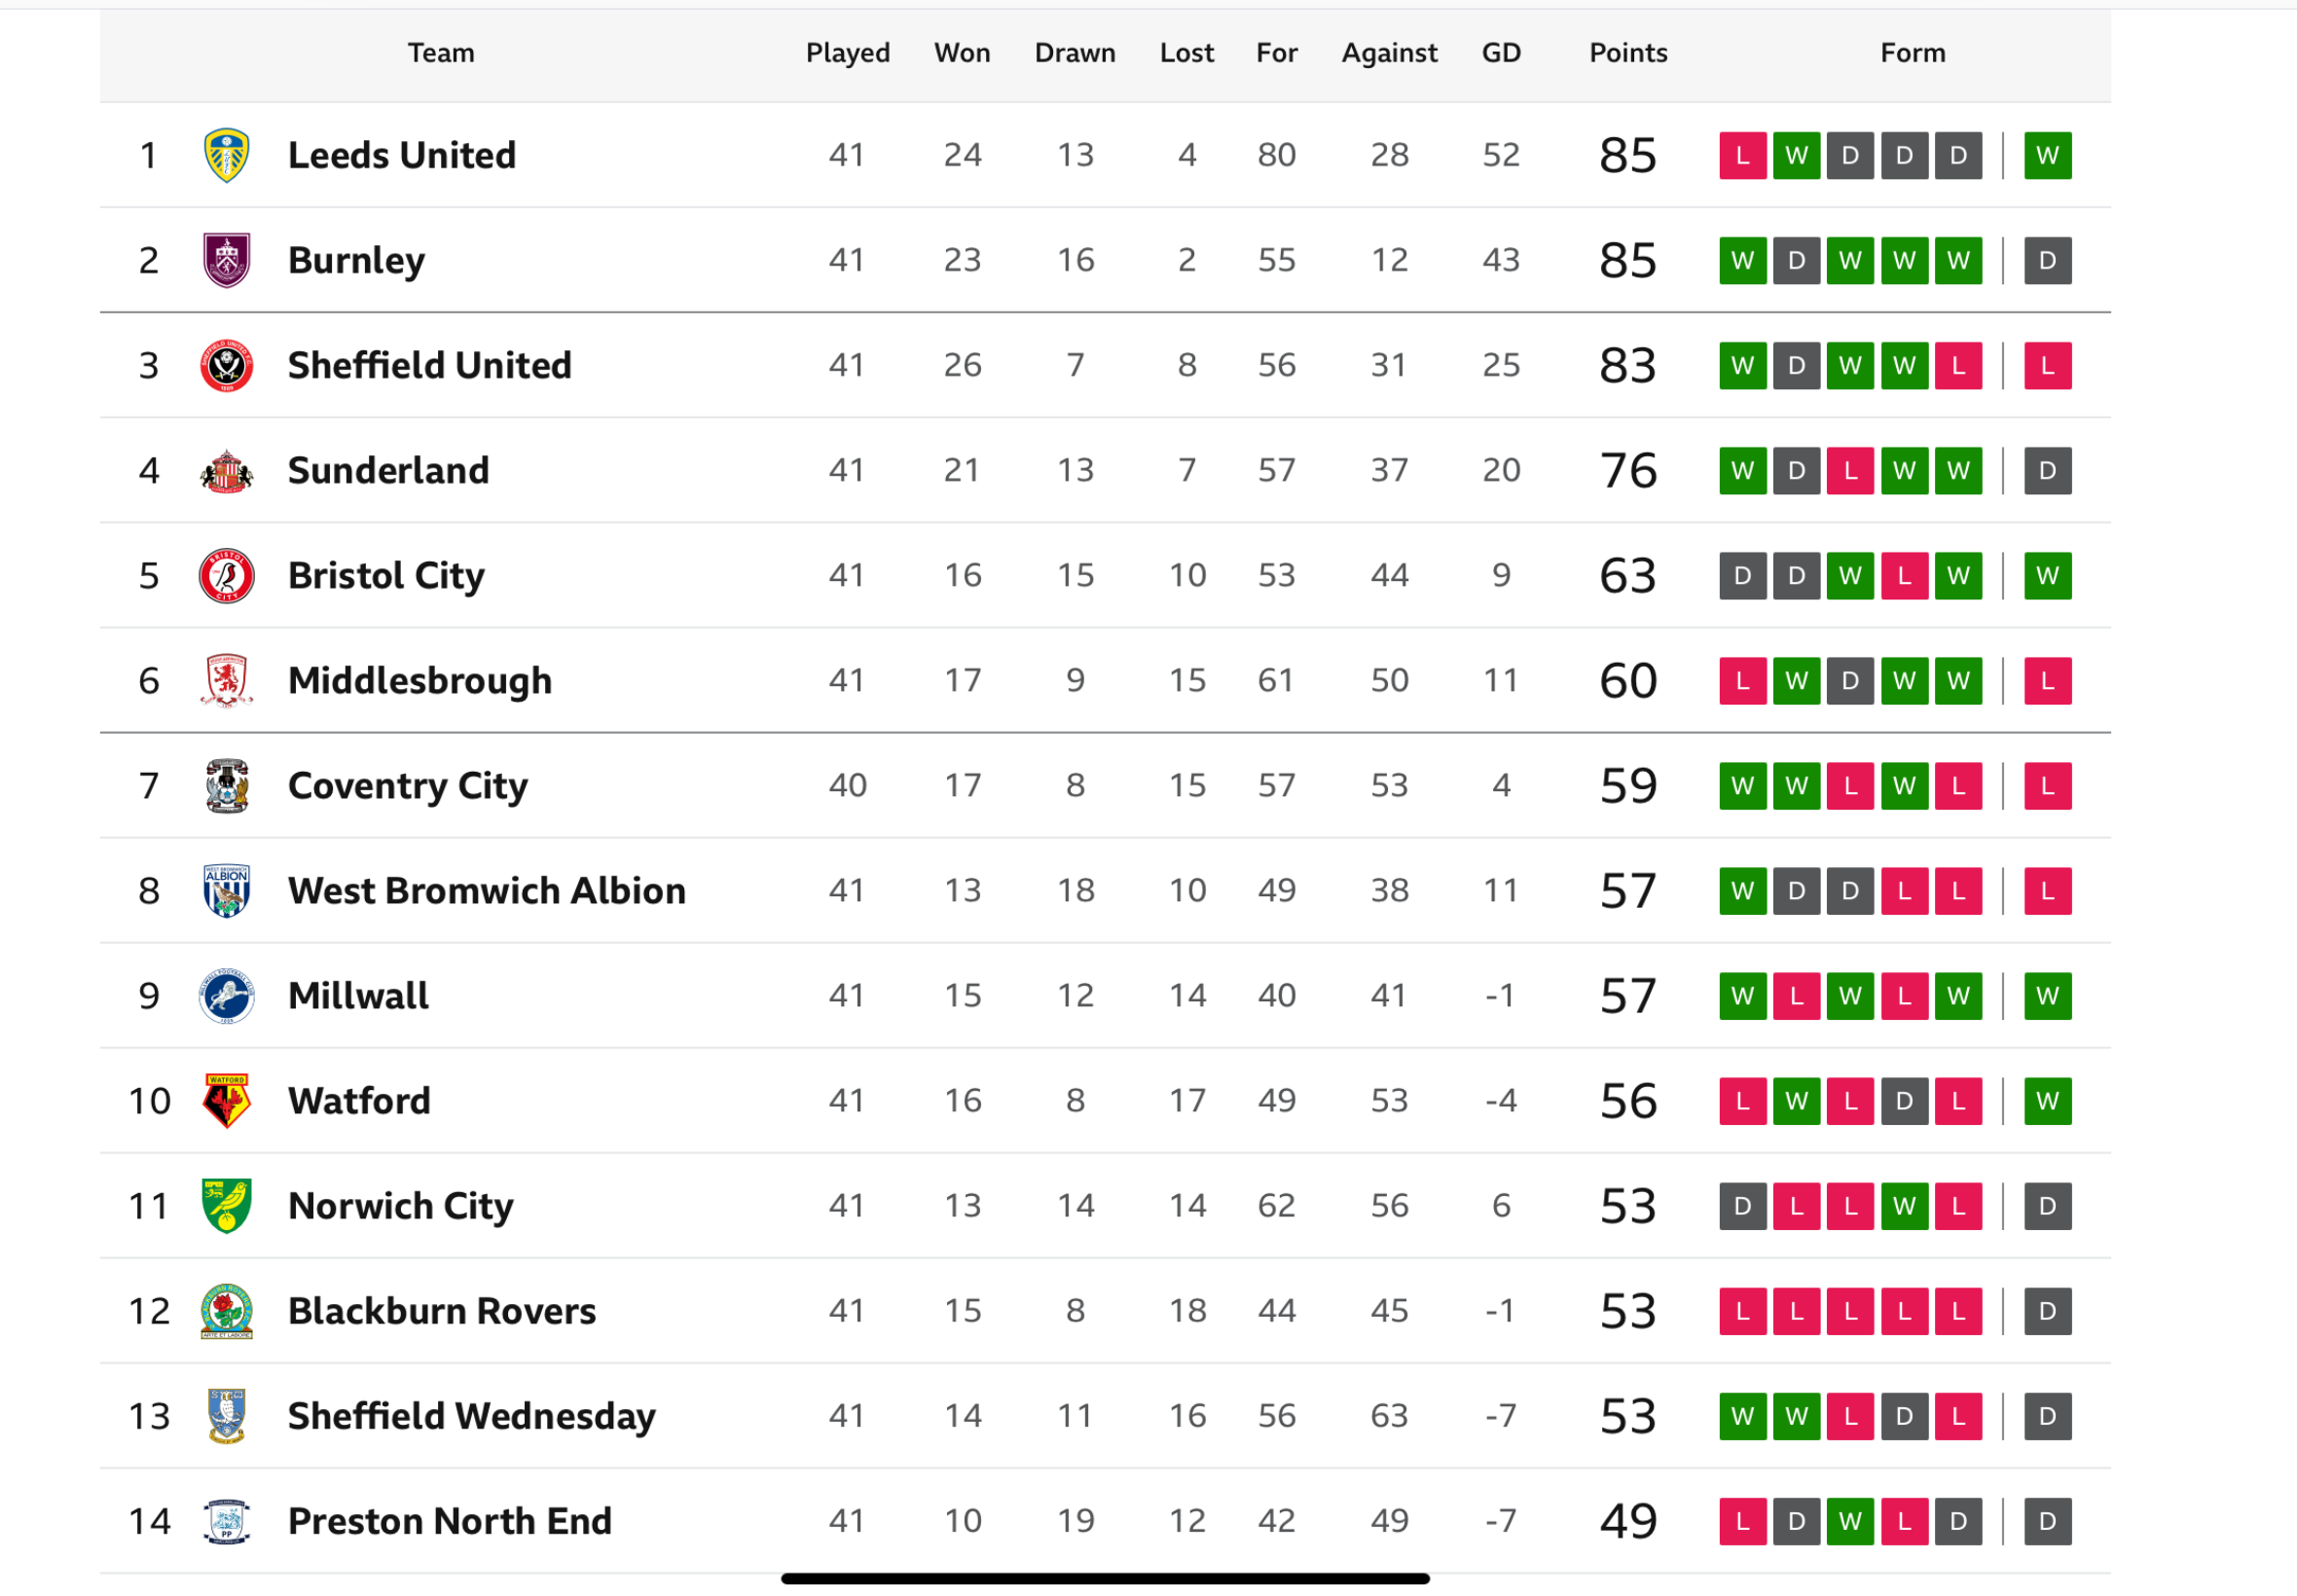Image resolution: width=2297 pixels, height=1596 pixels.
Task: Click the Sheffield United badge icon
Action: 226,365
